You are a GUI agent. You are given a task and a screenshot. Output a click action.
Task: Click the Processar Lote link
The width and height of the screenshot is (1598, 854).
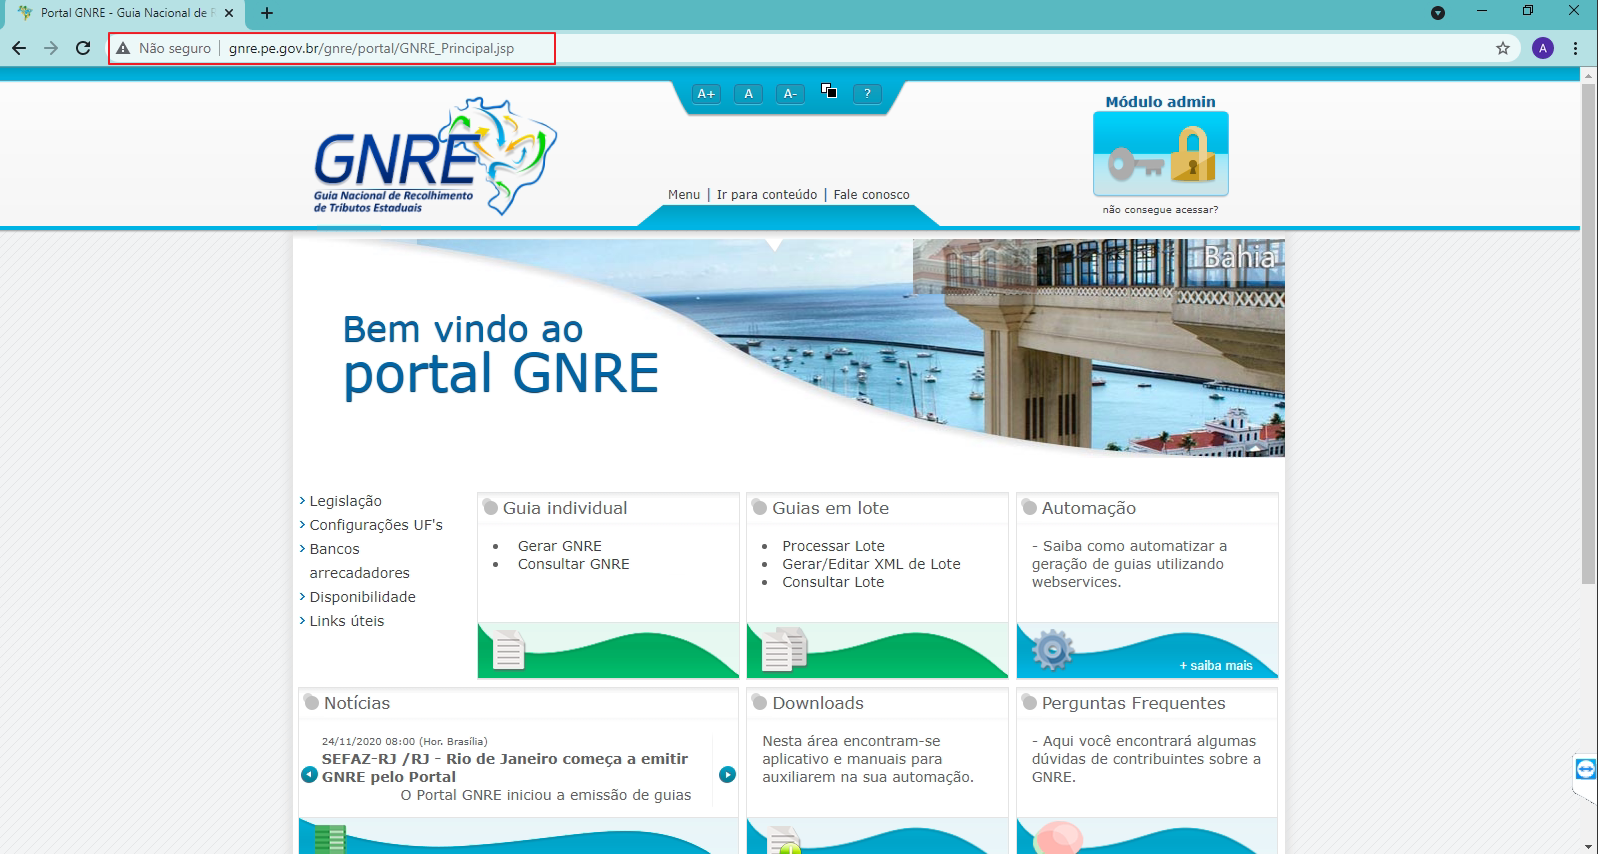[833, 546]
